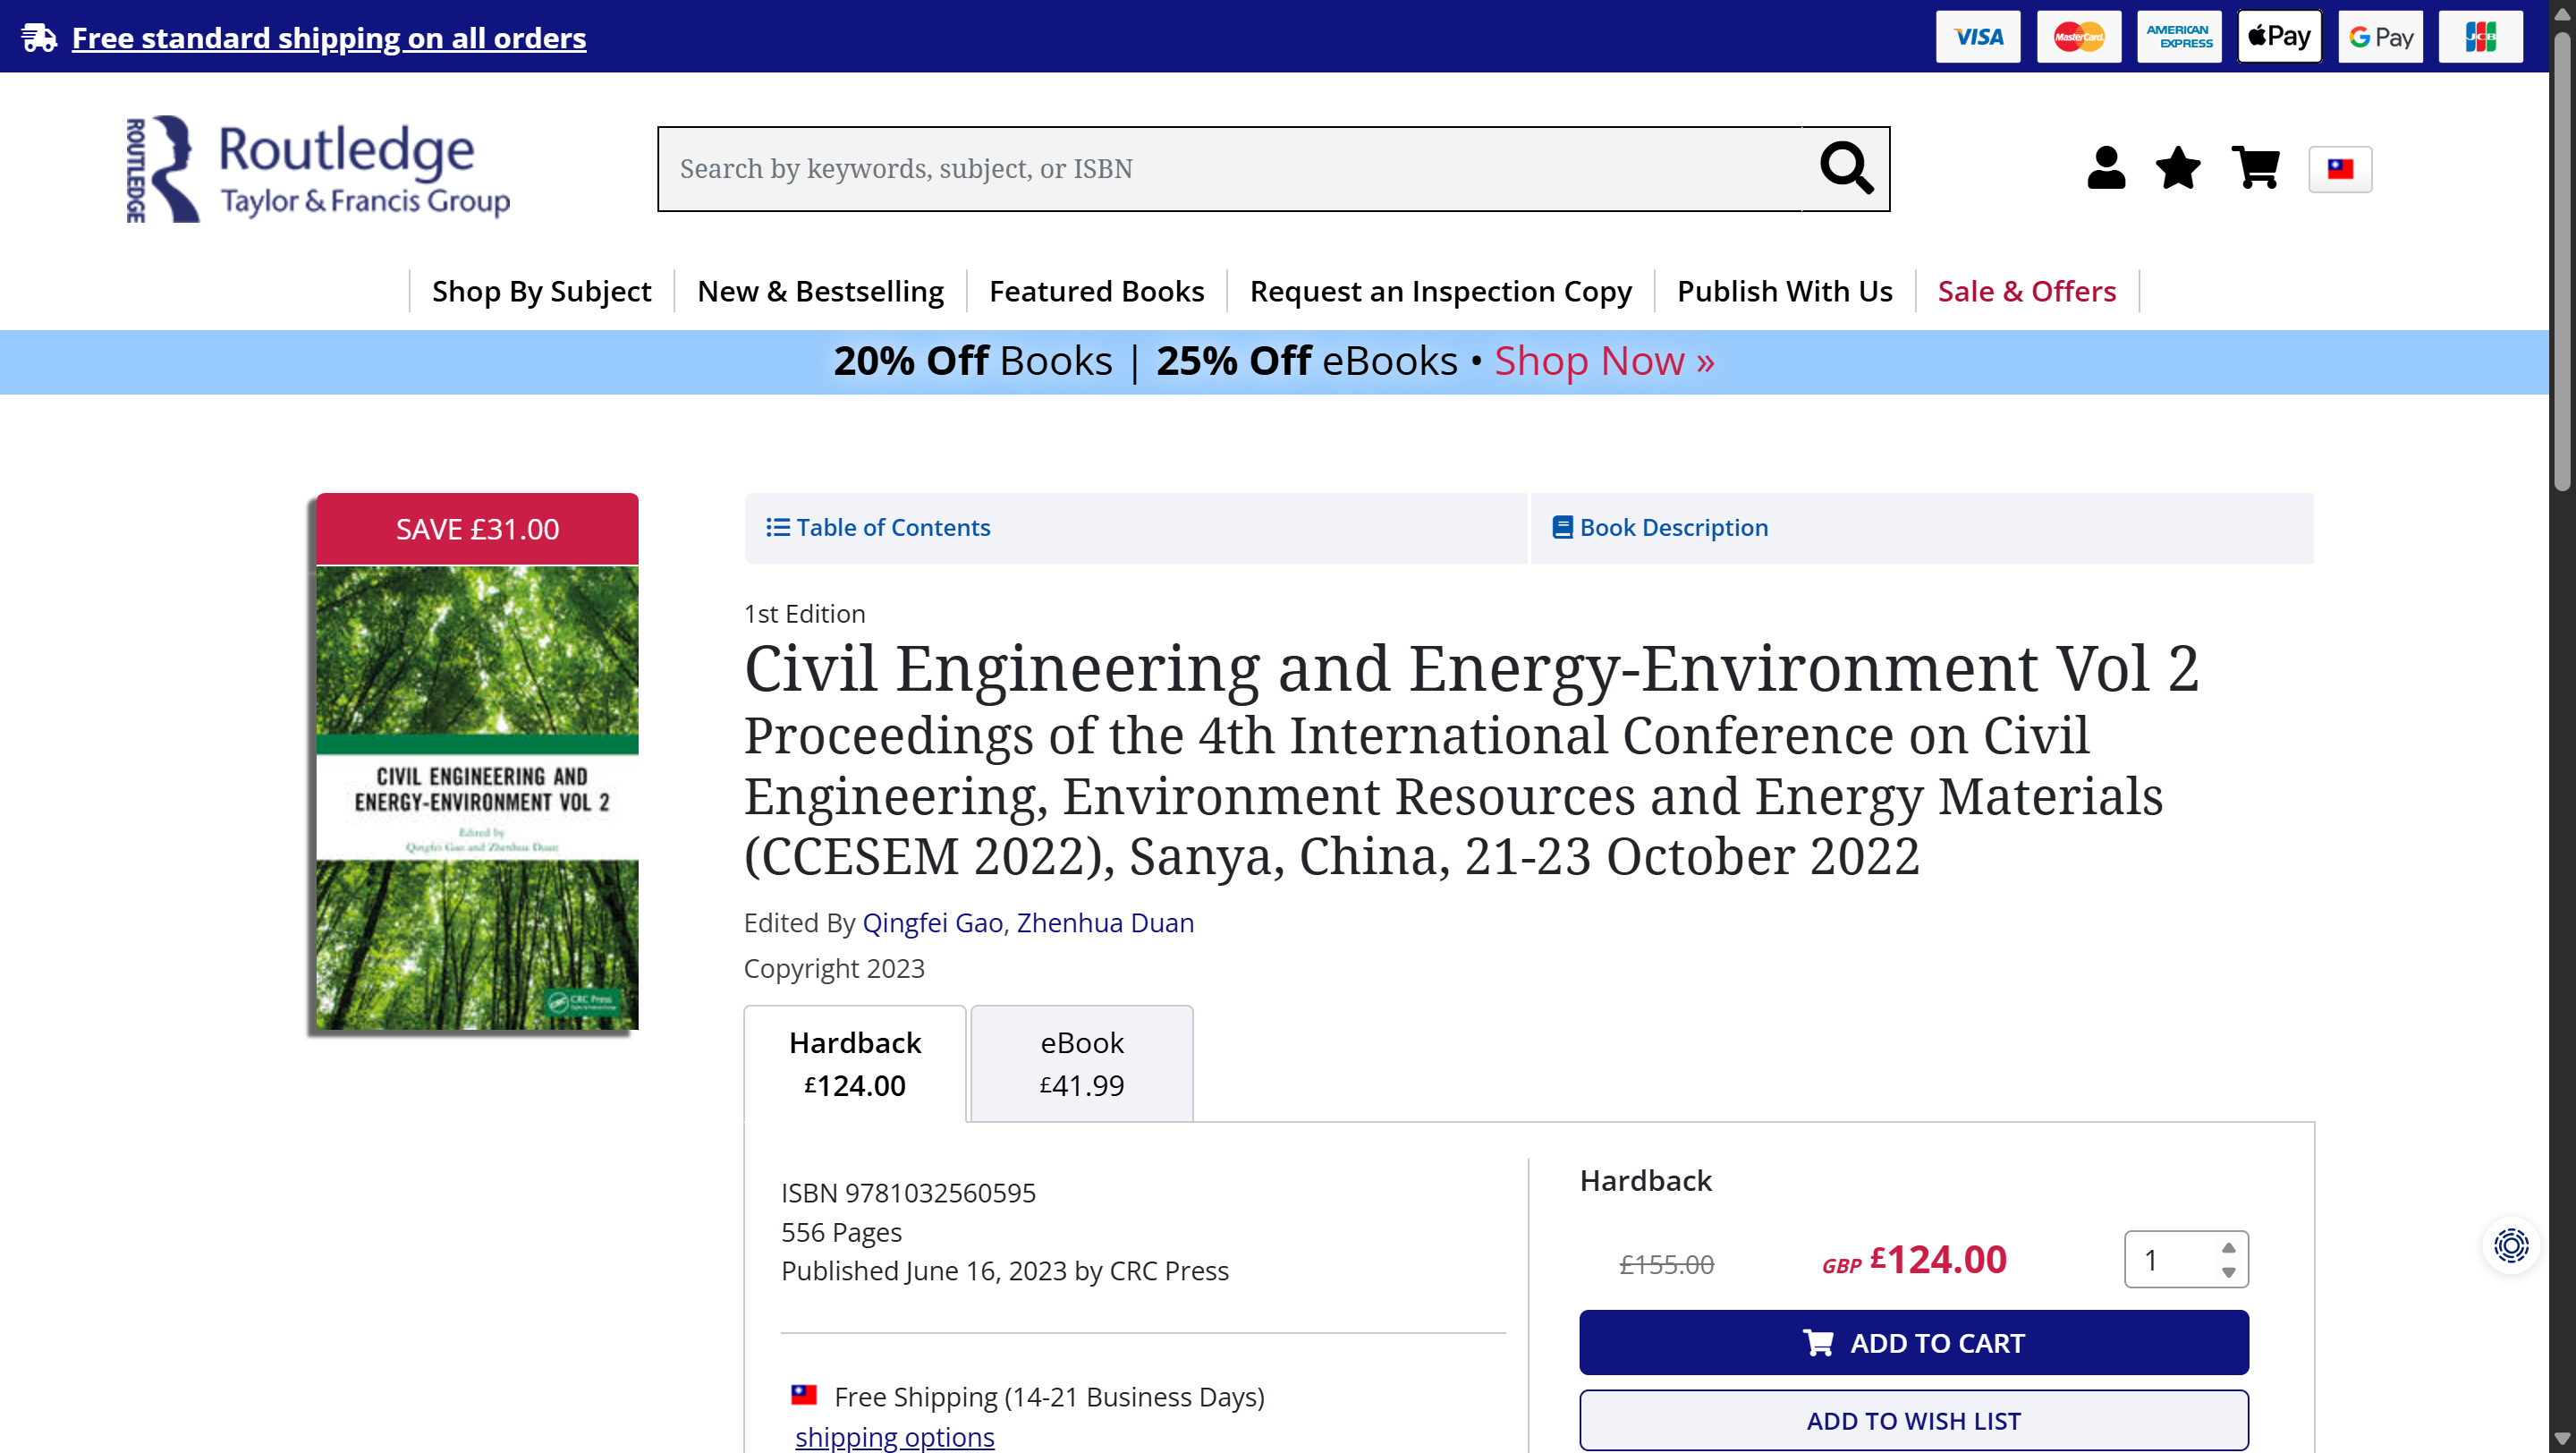Open the shopping cart icon in header
This screenshot has height=1453, width=2576.
[x=2256, y=168]
